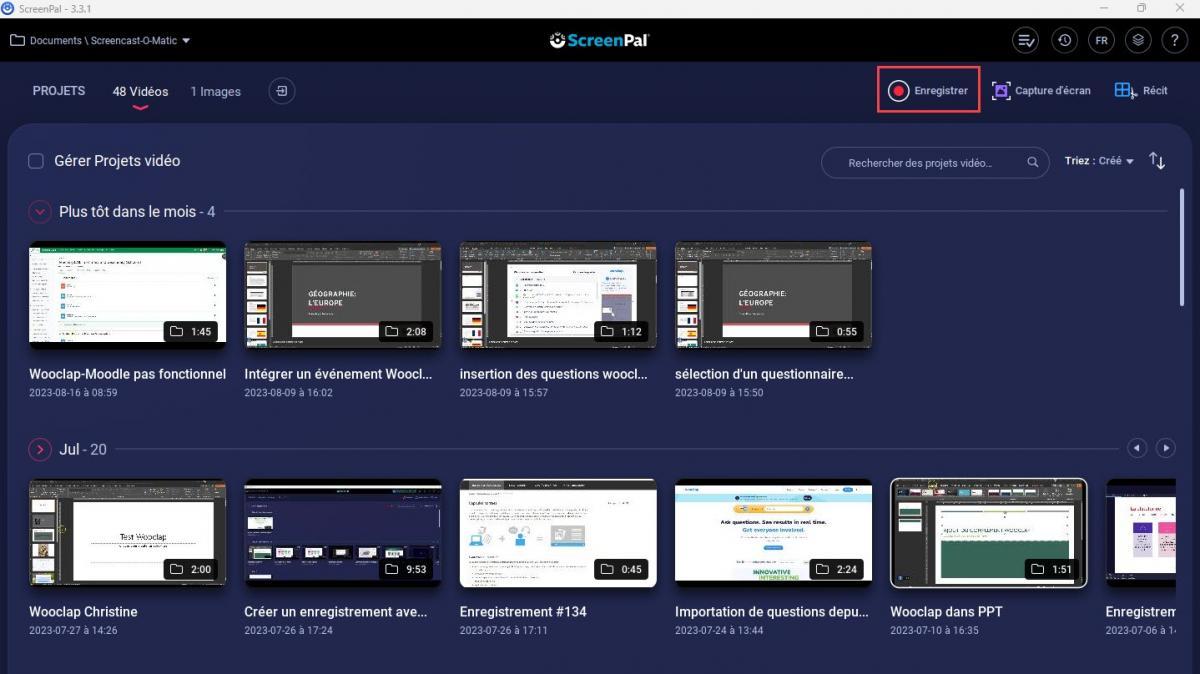1200x674 pixels.
Task: Open the Wooclap-Moodle pas fonctionnel thumbnail
Action: coord(127,295)
